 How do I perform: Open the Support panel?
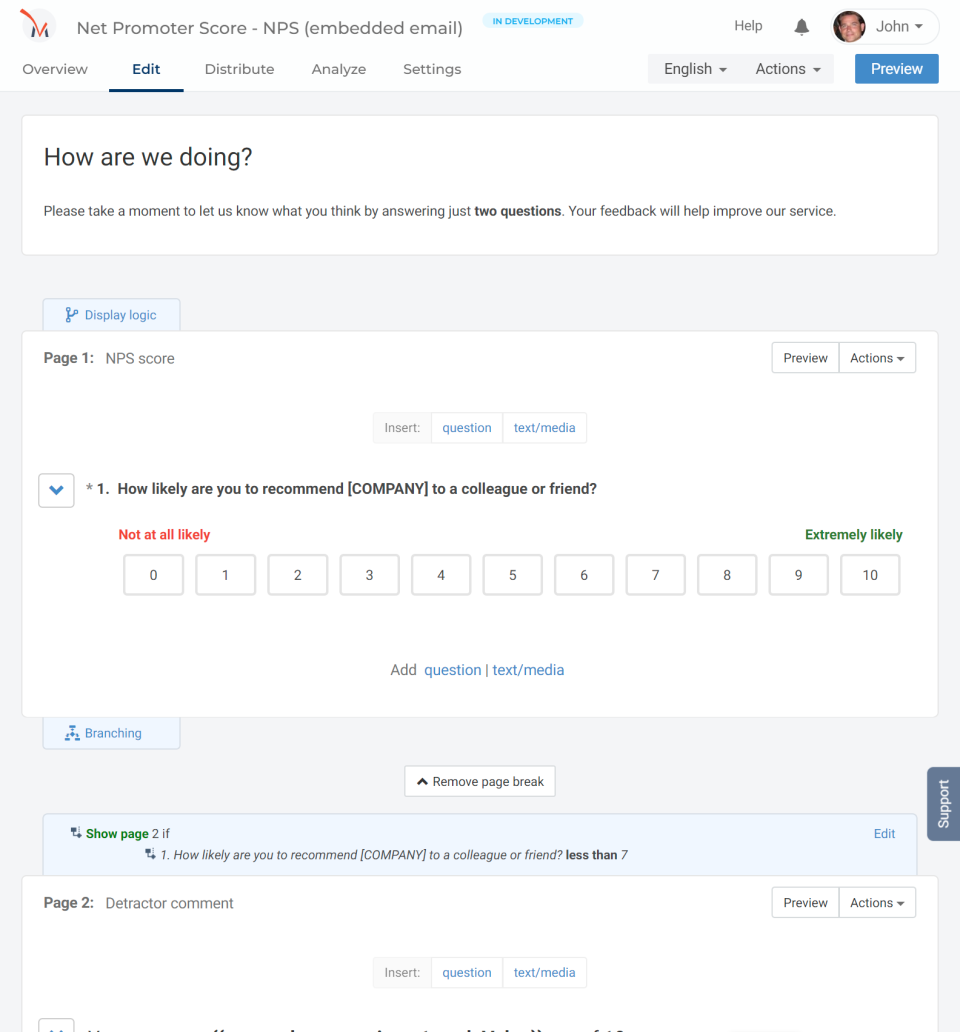click(x=942, y=803)
